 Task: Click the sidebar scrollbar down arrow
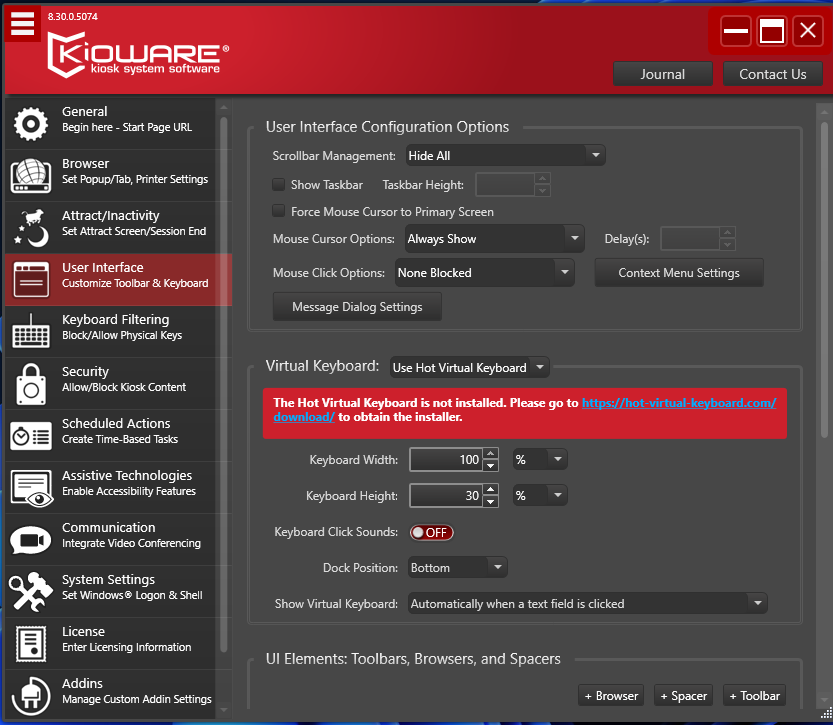coord(224,710)
